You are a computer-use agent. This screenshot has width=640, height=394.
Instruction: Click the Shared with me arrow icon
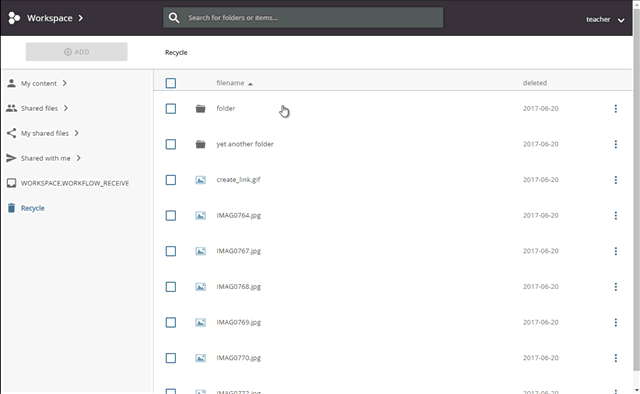(x=11, y=158)
